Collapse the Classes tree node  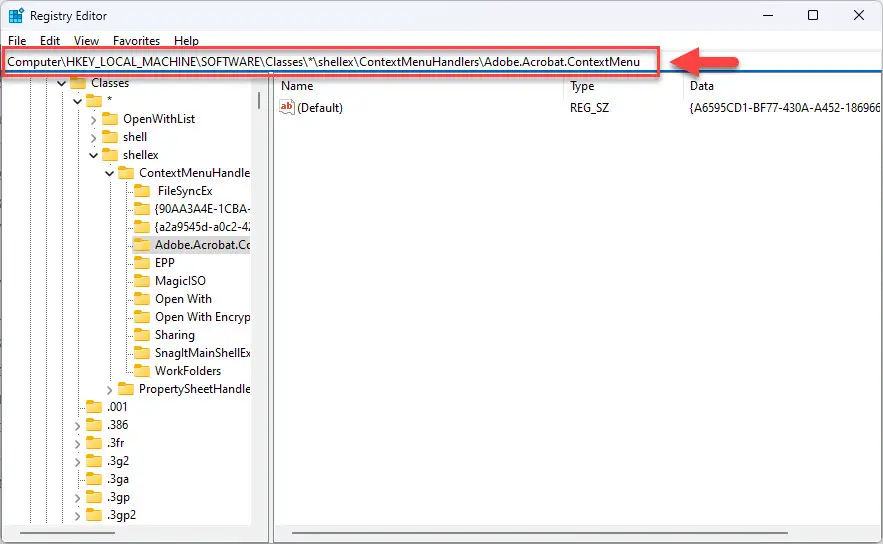61,83
